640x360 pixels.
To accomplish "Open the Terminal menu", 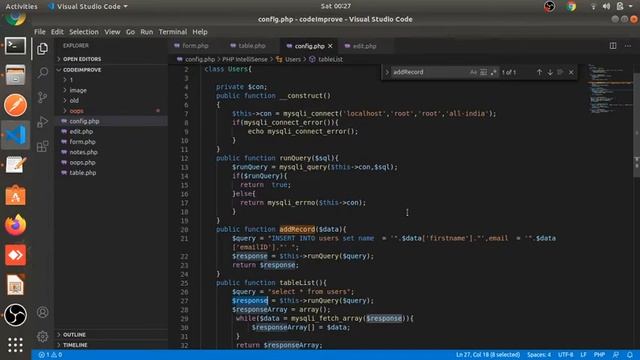I will coord(173,32).
